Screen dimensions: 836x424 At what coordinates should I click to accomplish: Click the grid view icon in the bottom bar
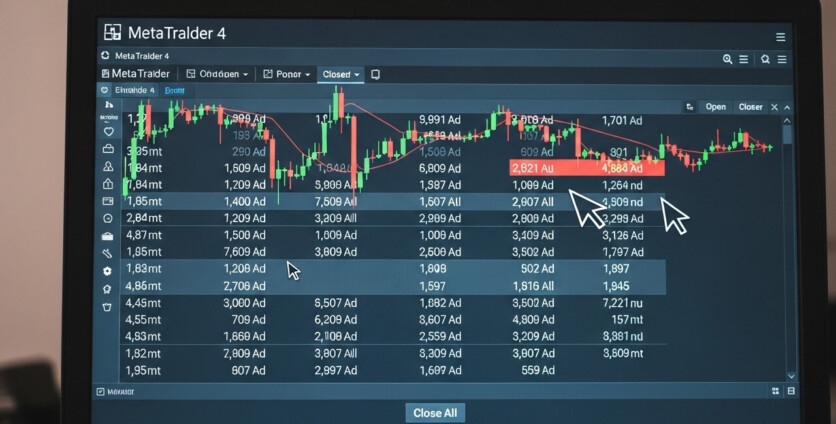pyautogui.click(x=775, y=391)
